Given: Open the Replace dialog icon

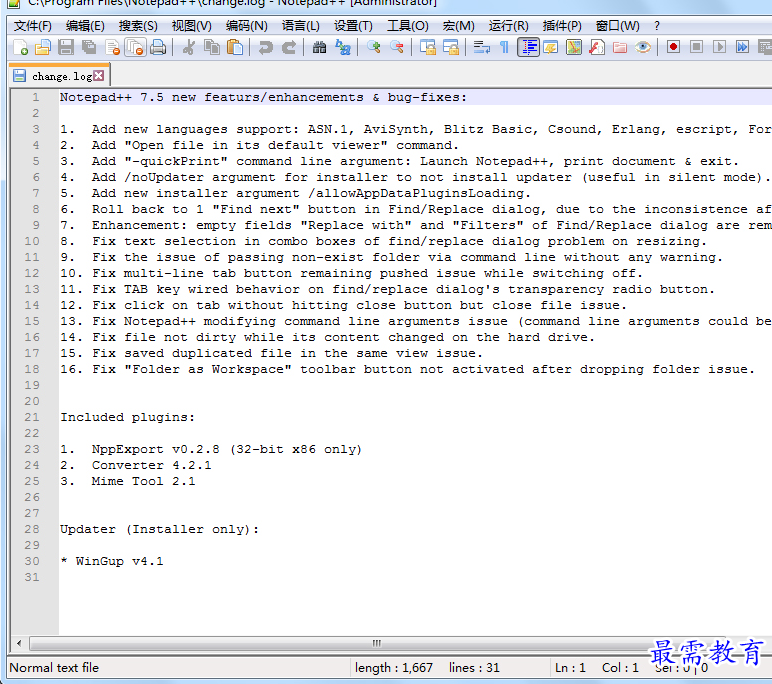Looking at the screenshot, I should pos(343,47).
